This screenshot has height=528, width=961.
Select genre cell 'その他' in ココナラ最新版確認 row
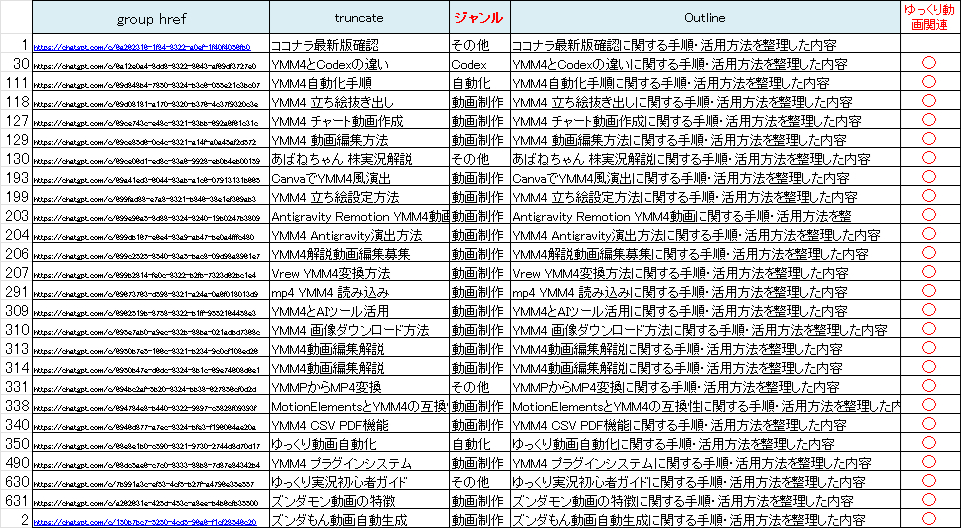point(479,44)
